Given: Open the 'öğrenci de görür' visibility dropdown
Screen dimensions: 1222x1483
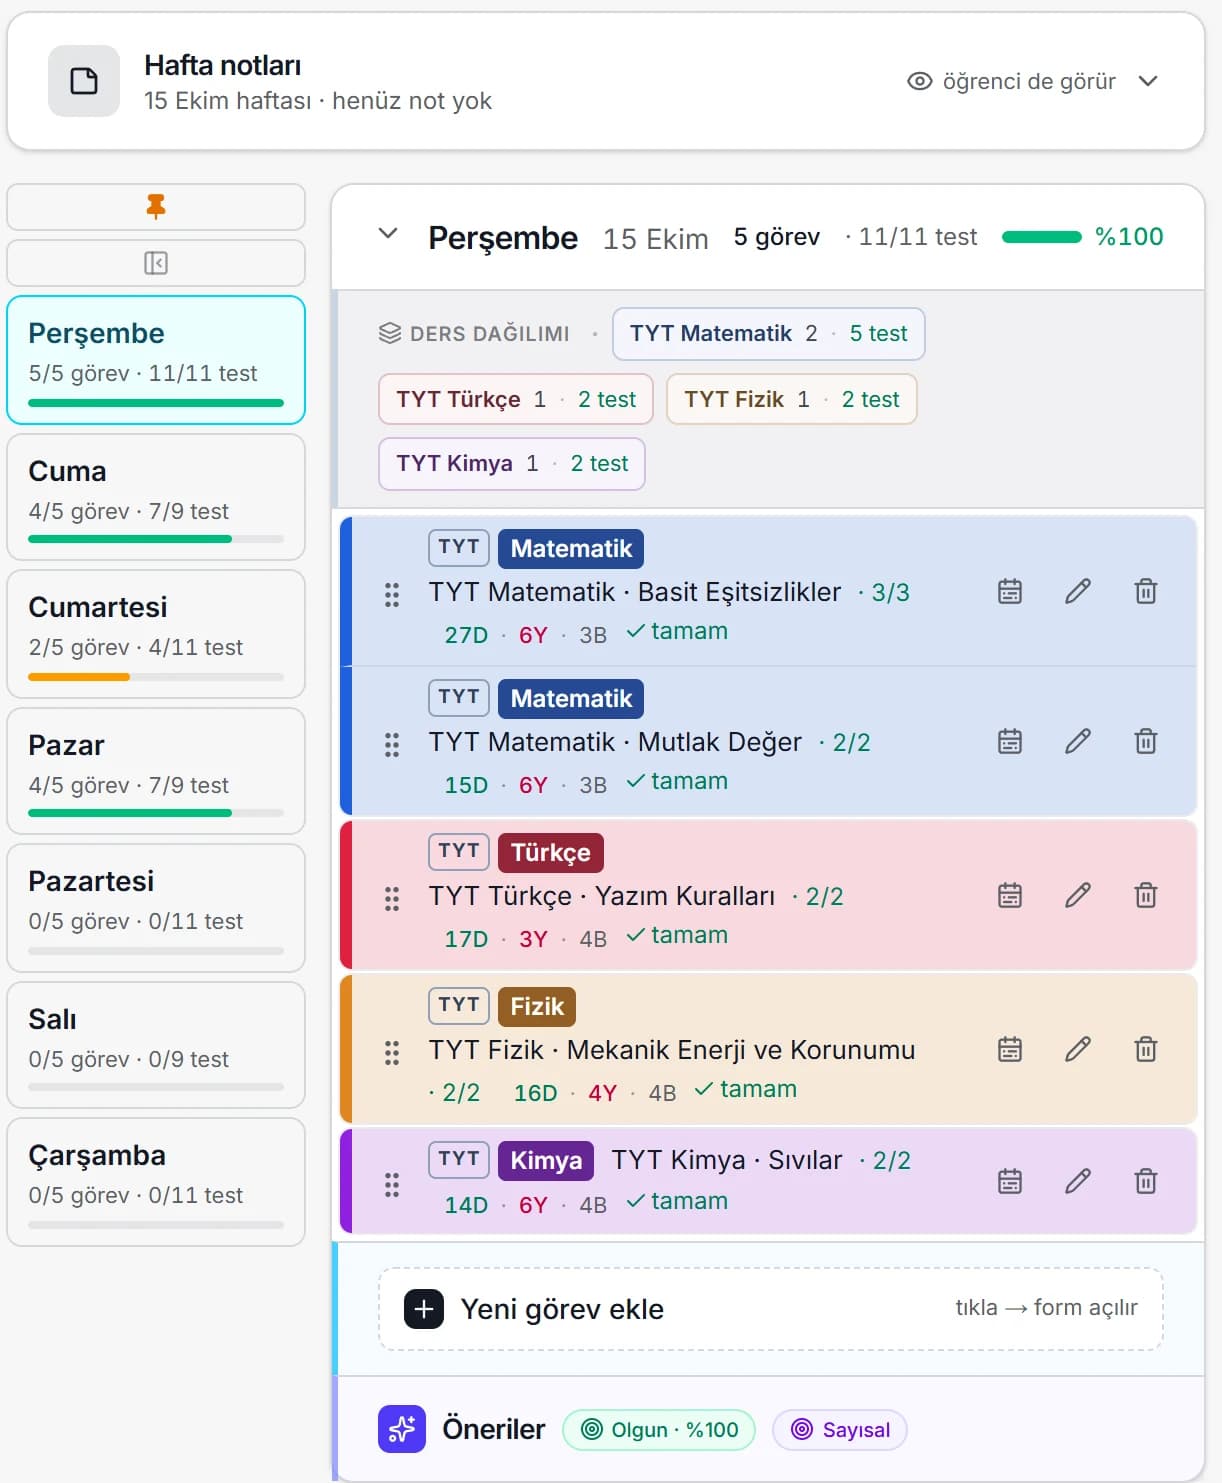Looking at the screenshot, I should [x=1032, y=81].
